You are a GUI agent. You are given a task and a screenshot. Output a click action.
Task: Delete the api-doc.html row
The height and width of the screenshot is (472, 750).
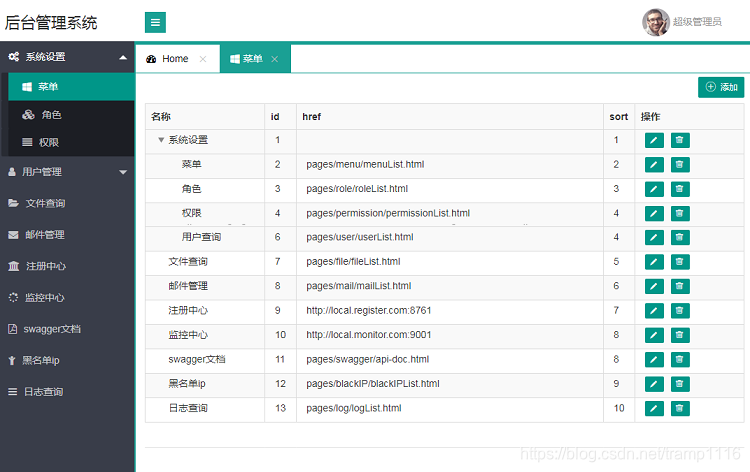point(680,359)
